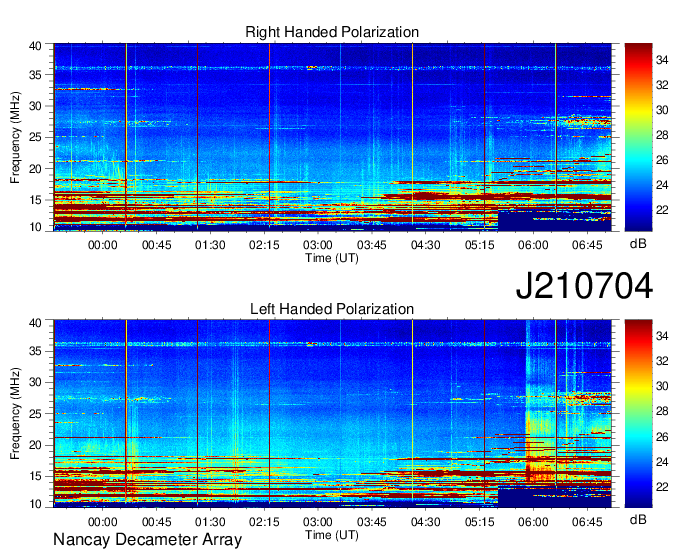Click the "Nancay Decameter Array" caption

click(147, 540)
